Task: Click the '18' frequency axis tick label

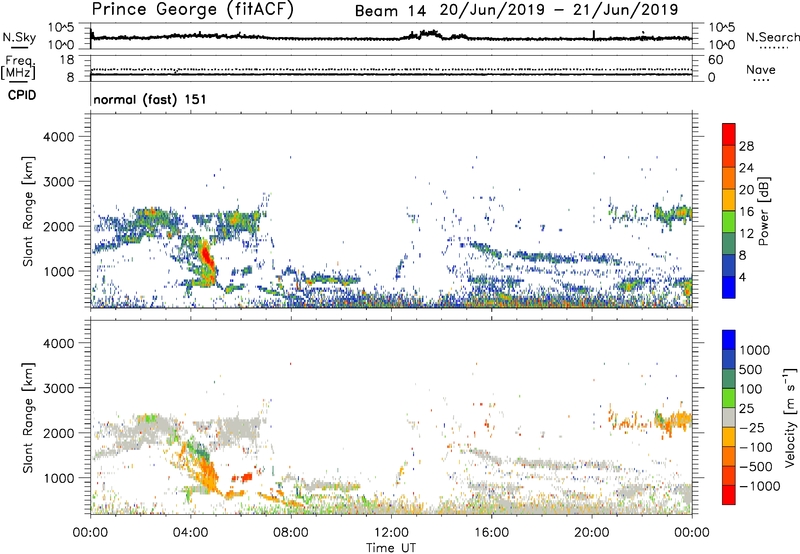Action: [67, 60]
